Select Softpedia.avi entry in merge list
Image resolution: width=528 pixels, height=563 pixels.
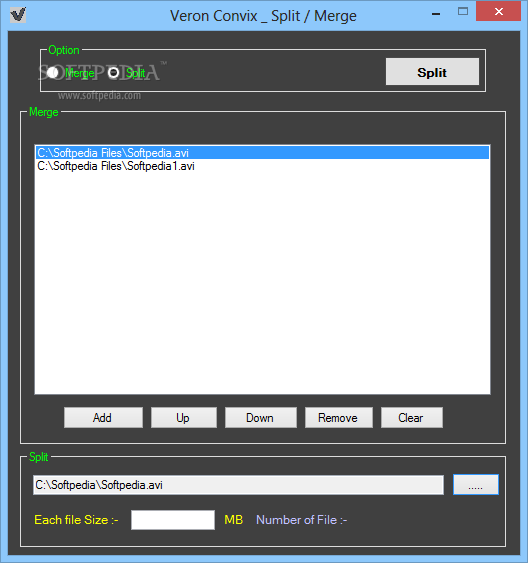262,153
